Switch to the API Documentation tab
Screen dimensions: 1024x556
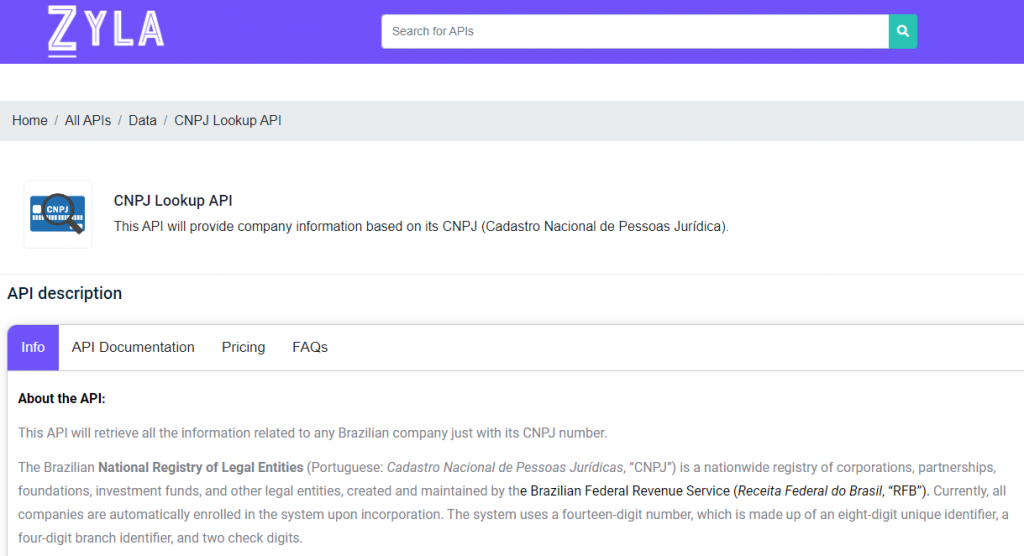(x=133, y=347)
